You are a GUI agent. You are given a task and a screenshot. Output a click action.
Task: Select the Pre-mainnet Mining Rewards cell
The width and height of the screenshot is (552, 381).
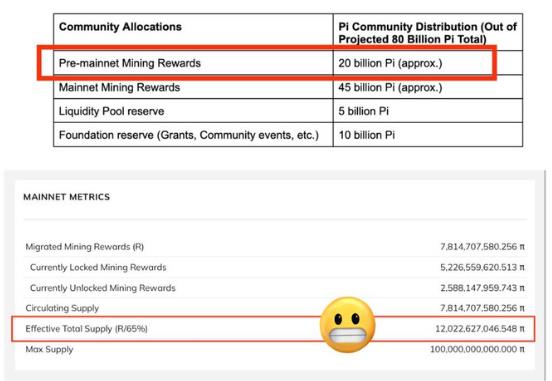[193, 63]
